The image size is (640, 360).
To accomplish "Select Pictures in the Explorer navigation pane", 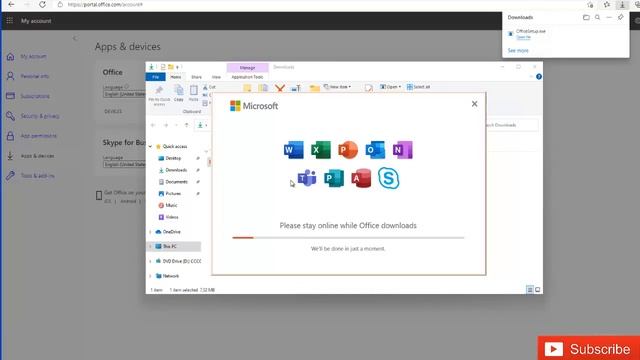I will pos(173,194).
